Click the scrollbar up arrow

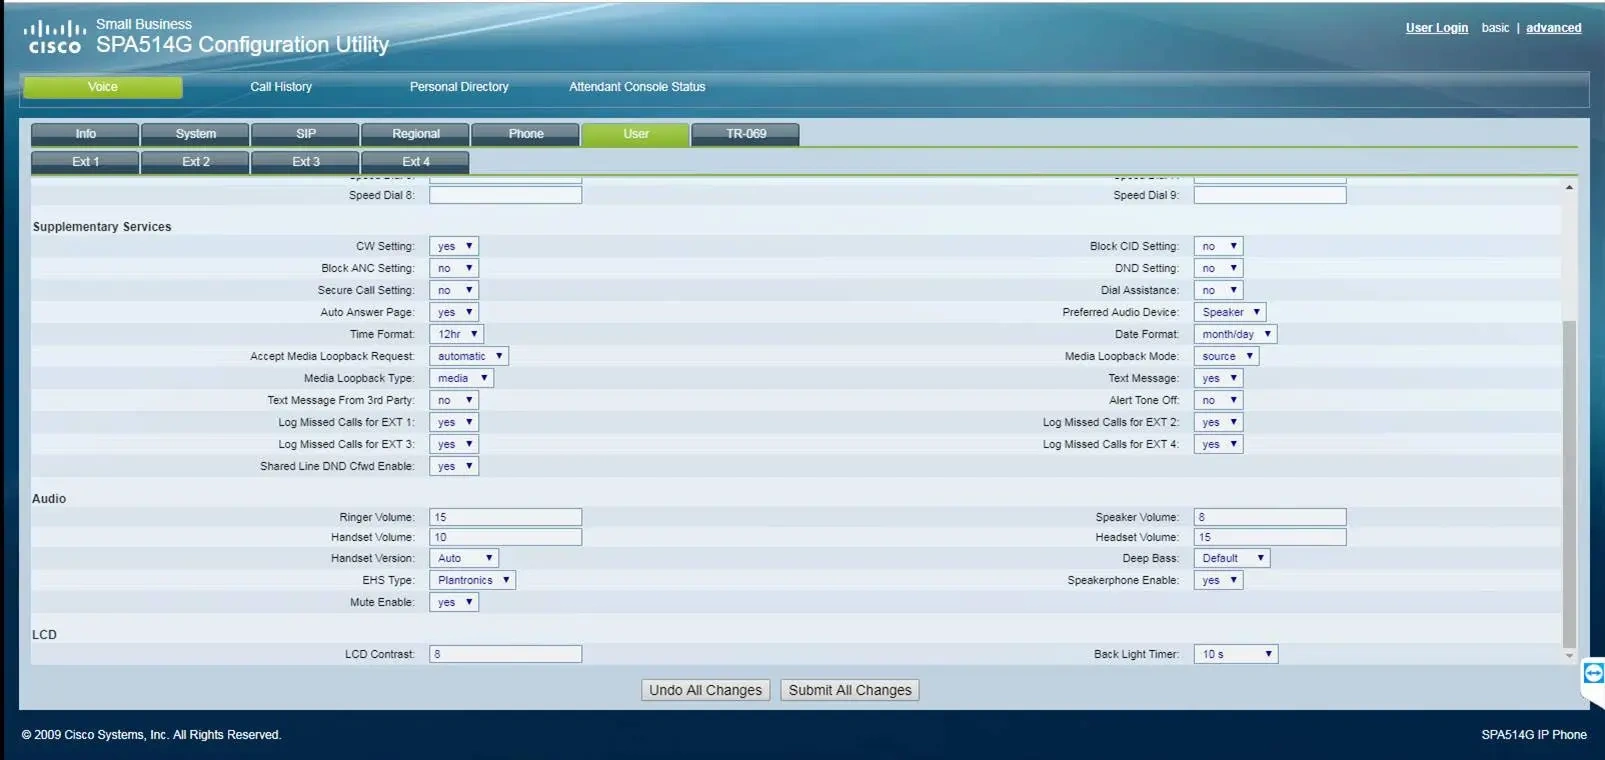1569,187
